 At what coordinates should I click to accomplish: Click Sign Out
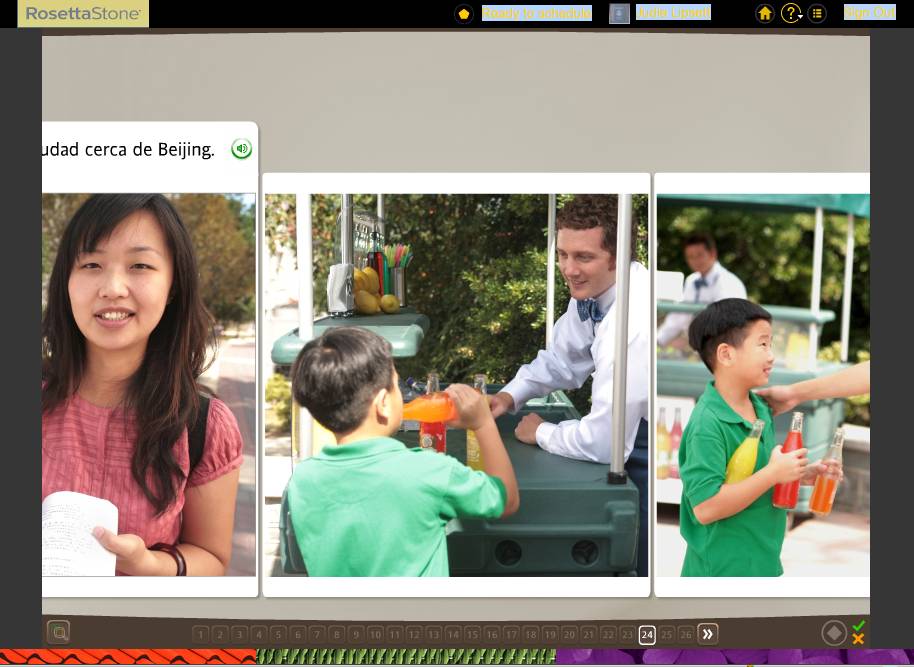point(870,12)
